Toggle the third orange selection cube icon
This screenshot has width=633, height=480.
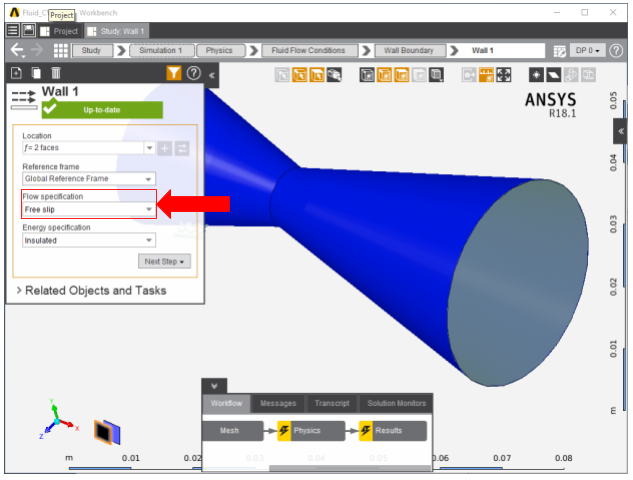(x=317, y=75)
